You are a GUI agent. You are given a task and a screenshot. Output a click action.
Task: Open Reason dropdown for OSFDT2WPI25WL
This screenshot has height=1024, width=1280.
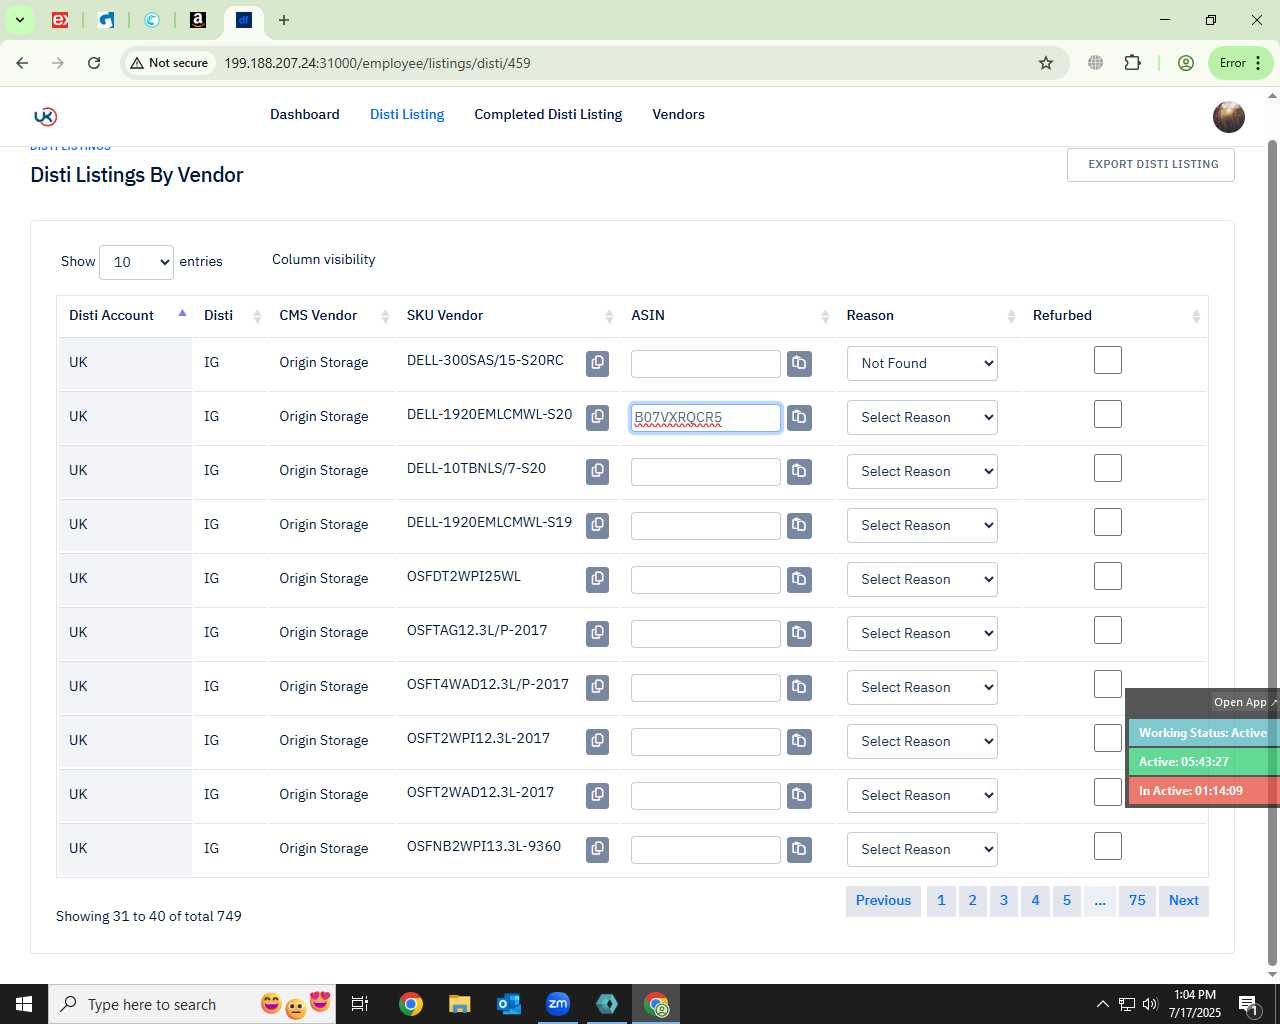922,579
